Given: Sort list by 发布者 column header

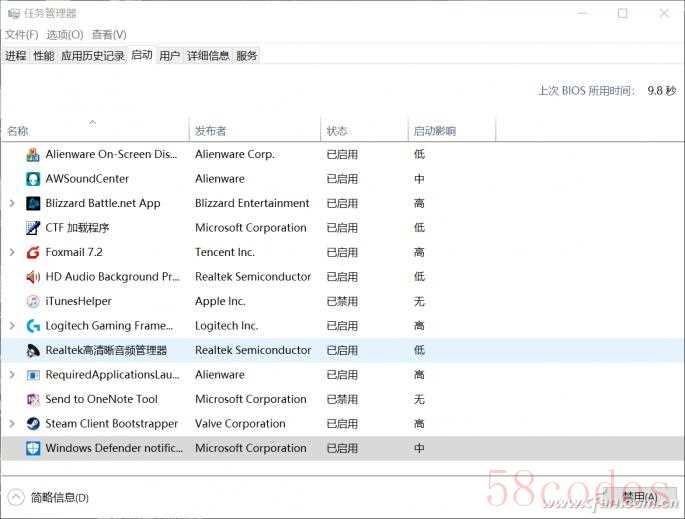Looking at the screenshot, I should pyautogui.click(x=211, y=131).
